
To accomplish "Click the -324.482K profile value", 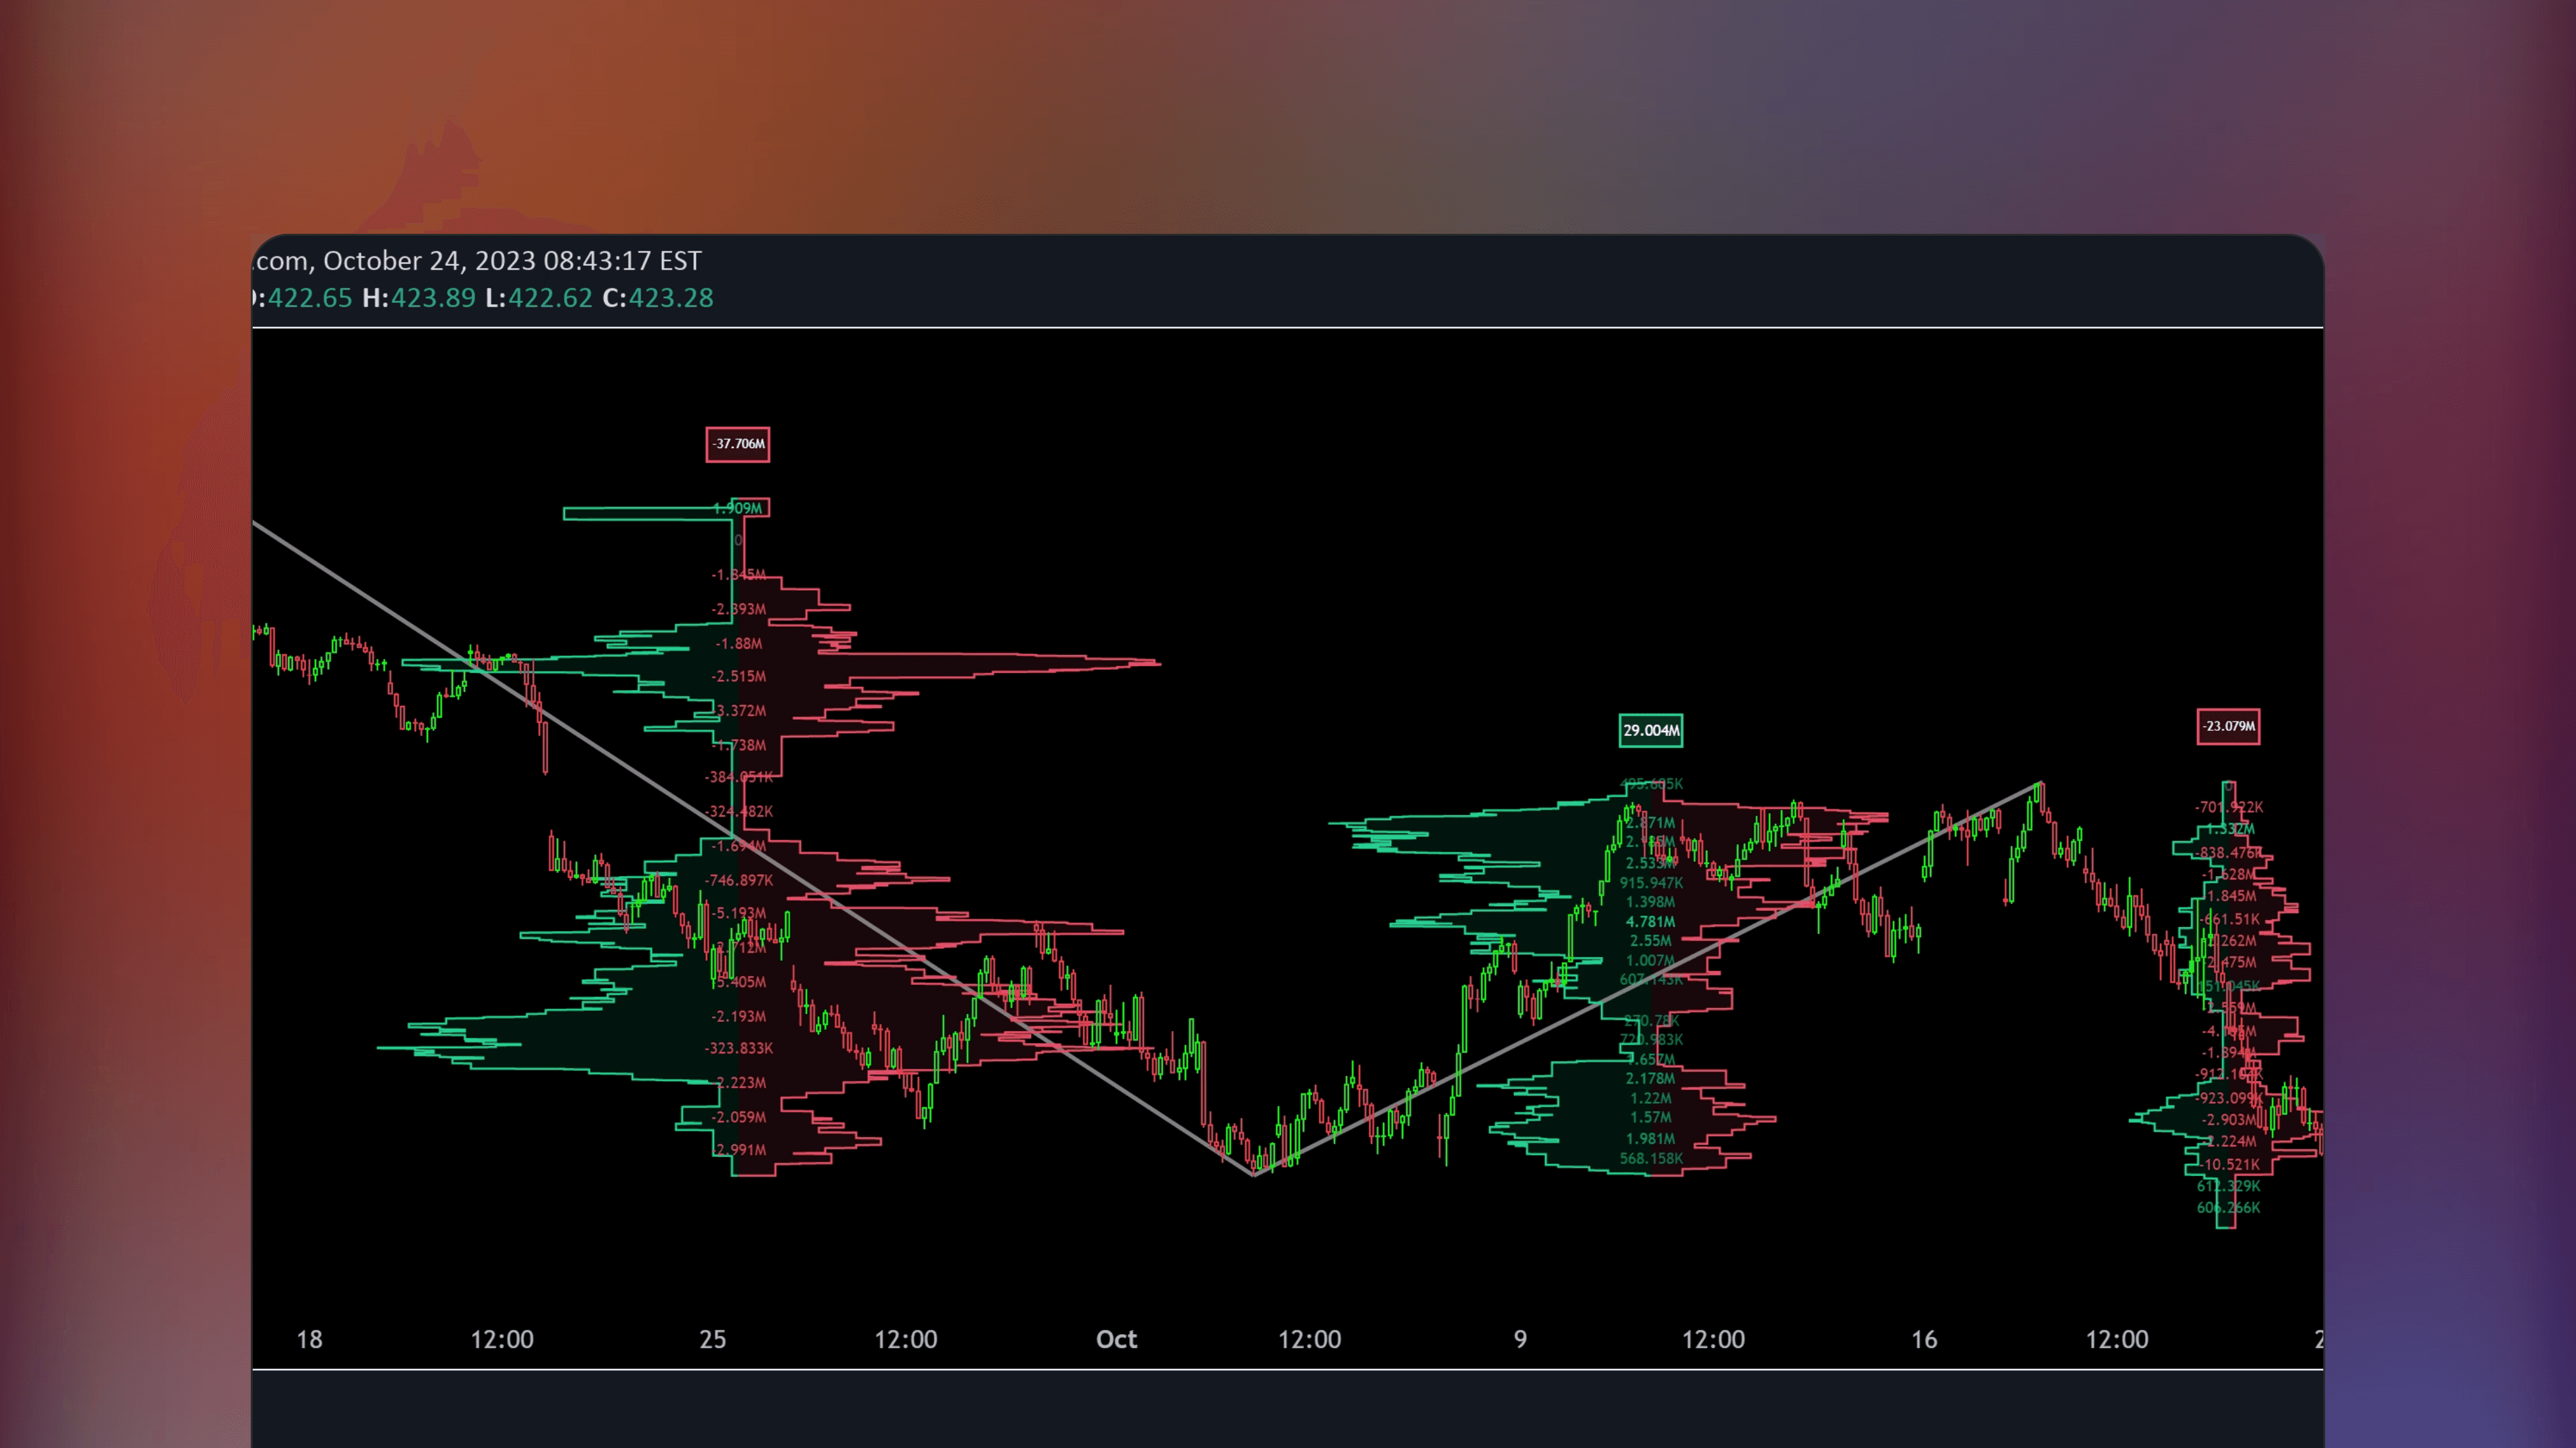I will (x=738, y=812).
